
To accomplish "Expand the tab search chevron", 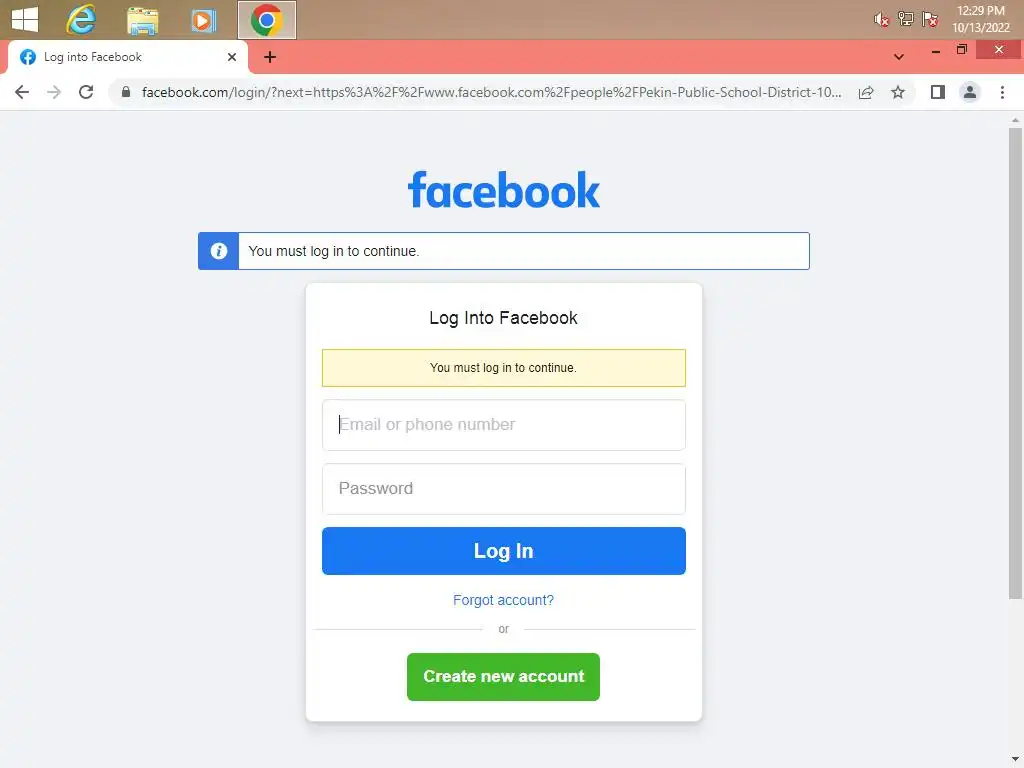I will tap(899, 57).
